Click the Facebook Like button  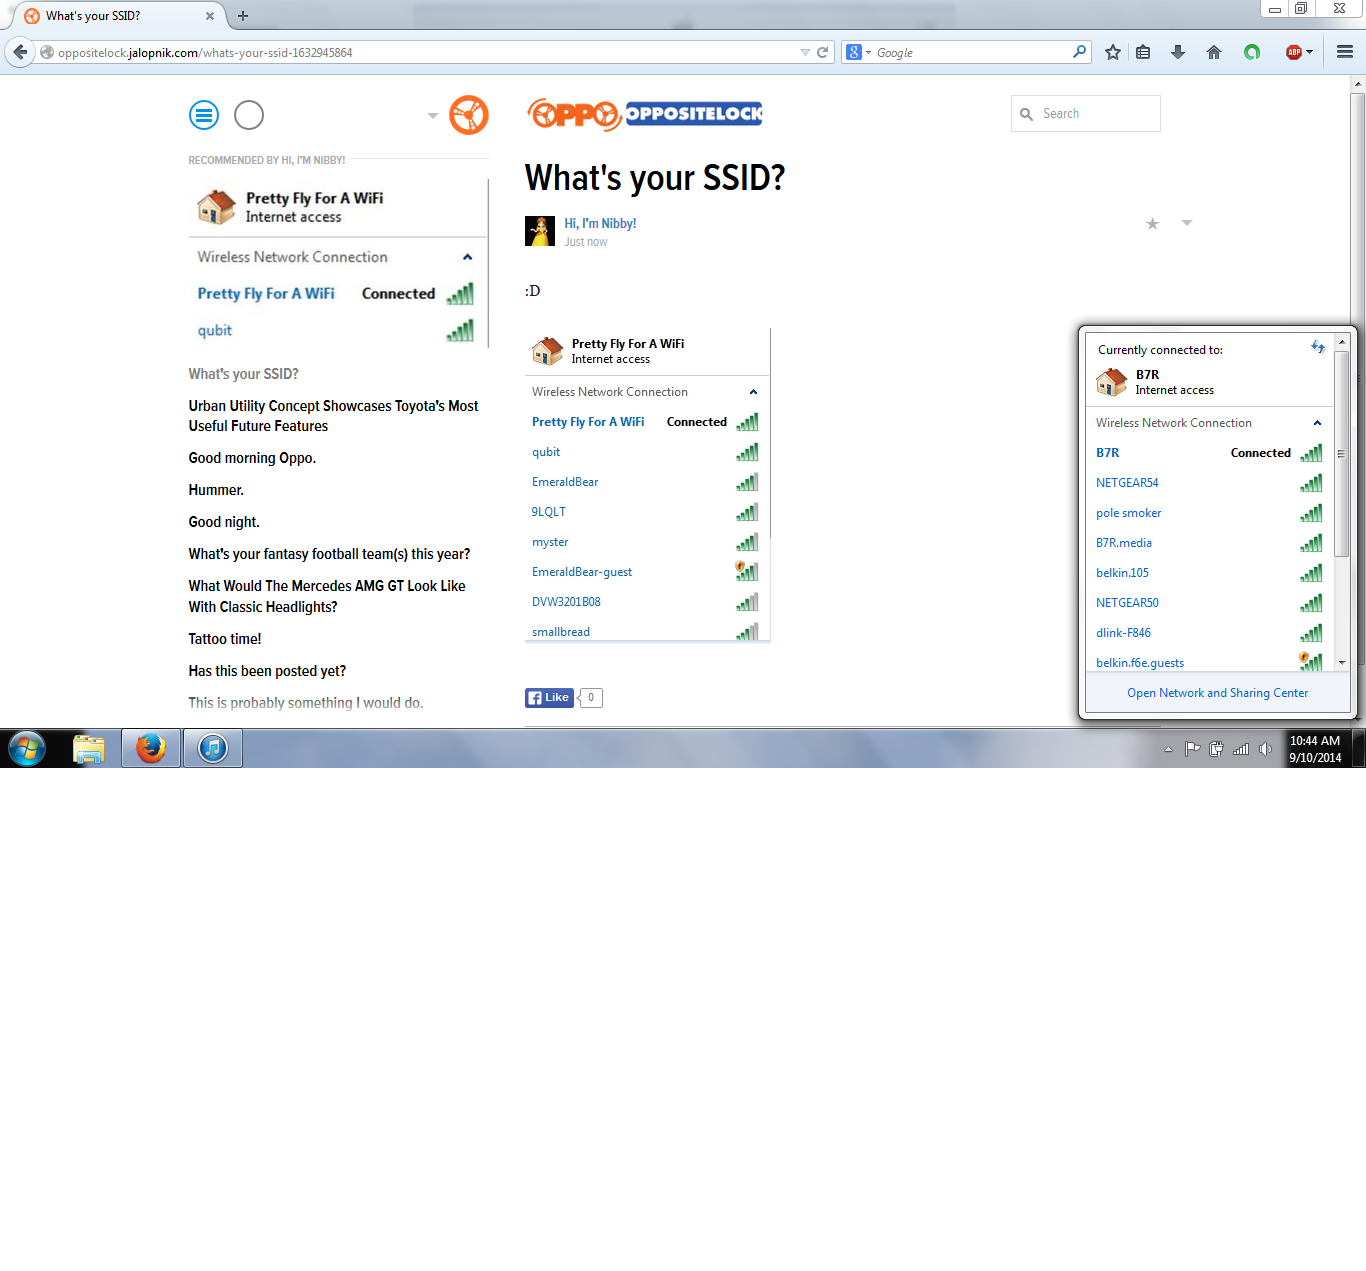pos(550,698)
